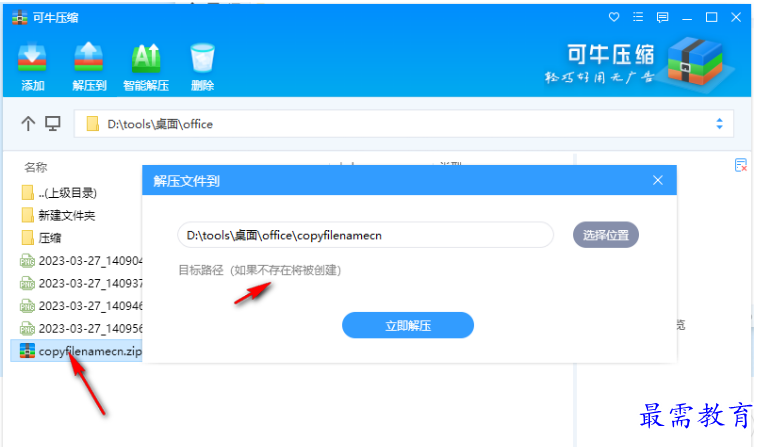Click the 删除 (Delete) trash icon
Screen dimensions: 761x447
(202, 67)
